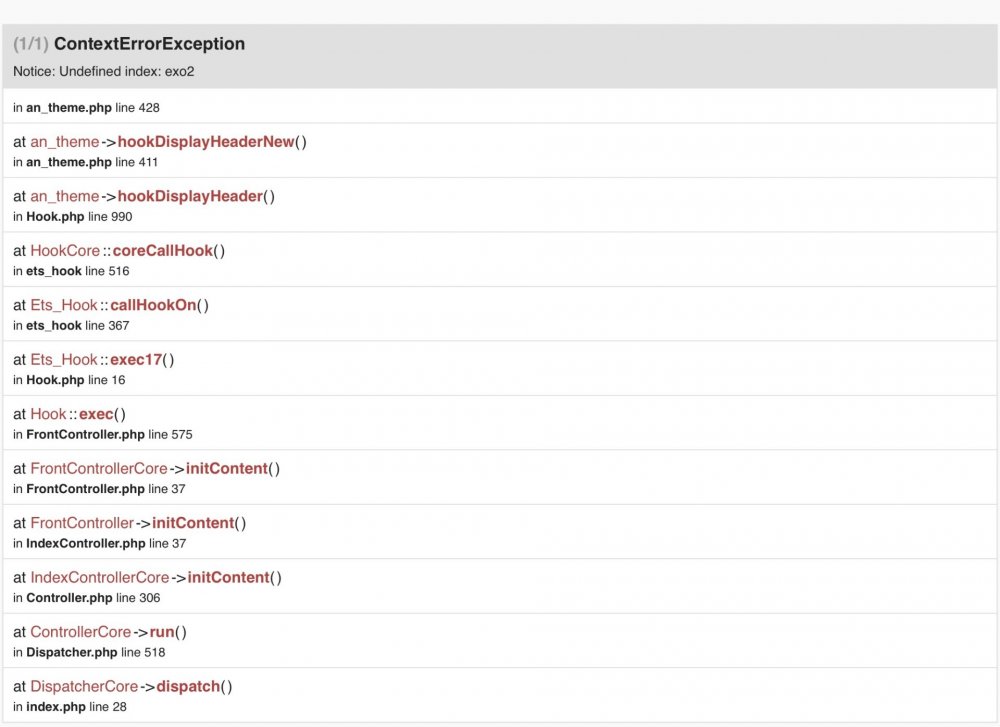
Task: Select the coreCallHook method in the trace
Action: [163, 251]
